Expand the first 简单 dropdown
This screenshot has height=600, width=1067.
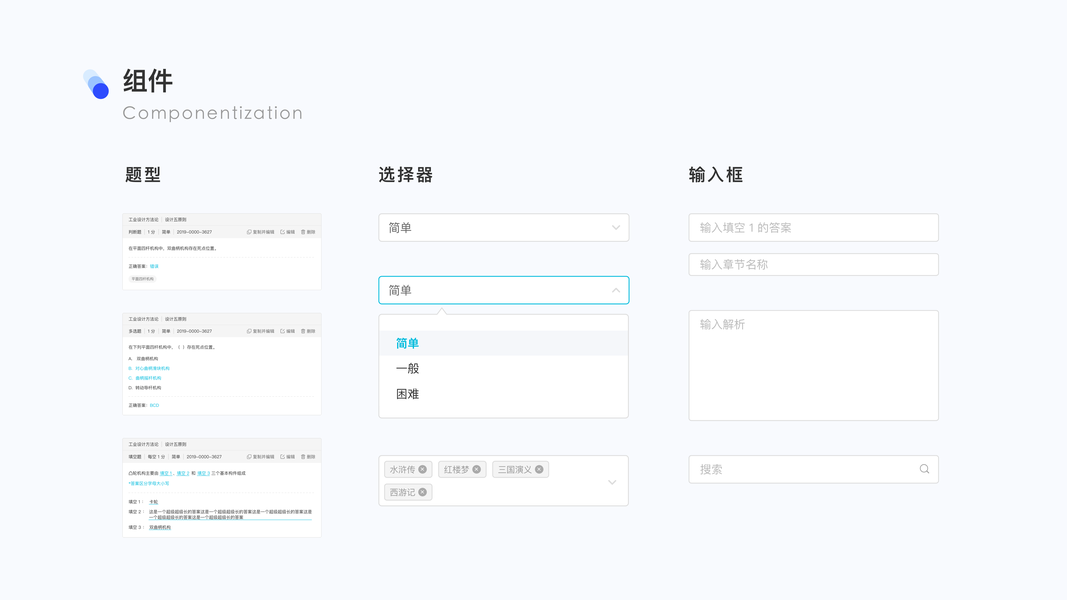(615, 228)
